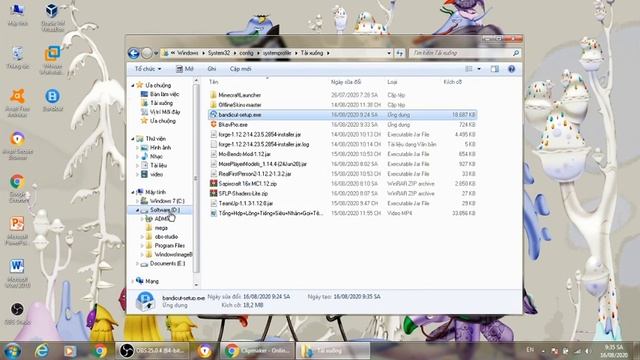The image size is (640, 360).
Task: Open Bandicut desktop shortcut
Action: coord(52,100)
